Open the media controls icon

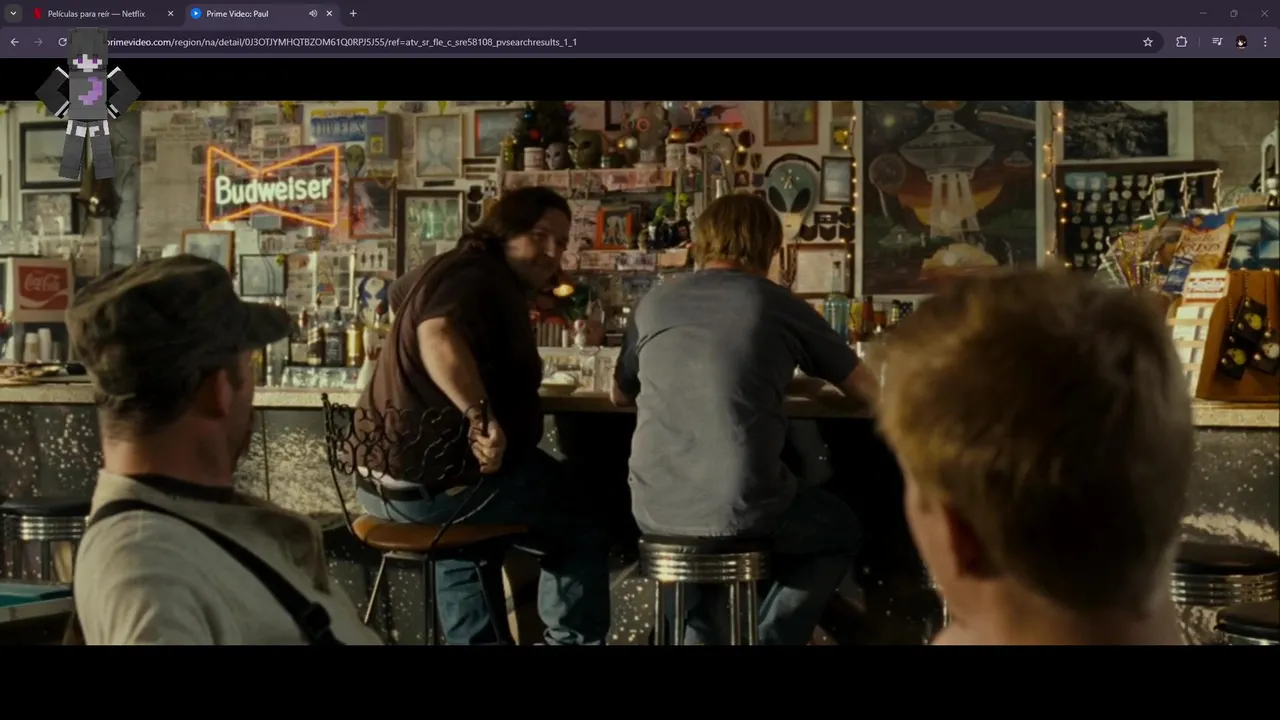(x=1217, y=42)
